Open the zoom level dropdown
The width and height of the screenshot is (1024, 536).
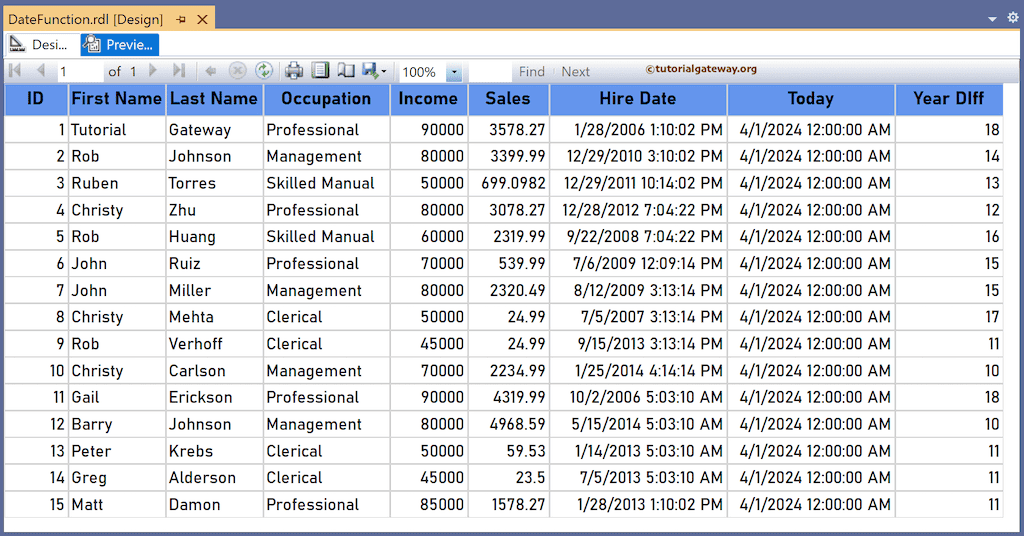[454, 72]
